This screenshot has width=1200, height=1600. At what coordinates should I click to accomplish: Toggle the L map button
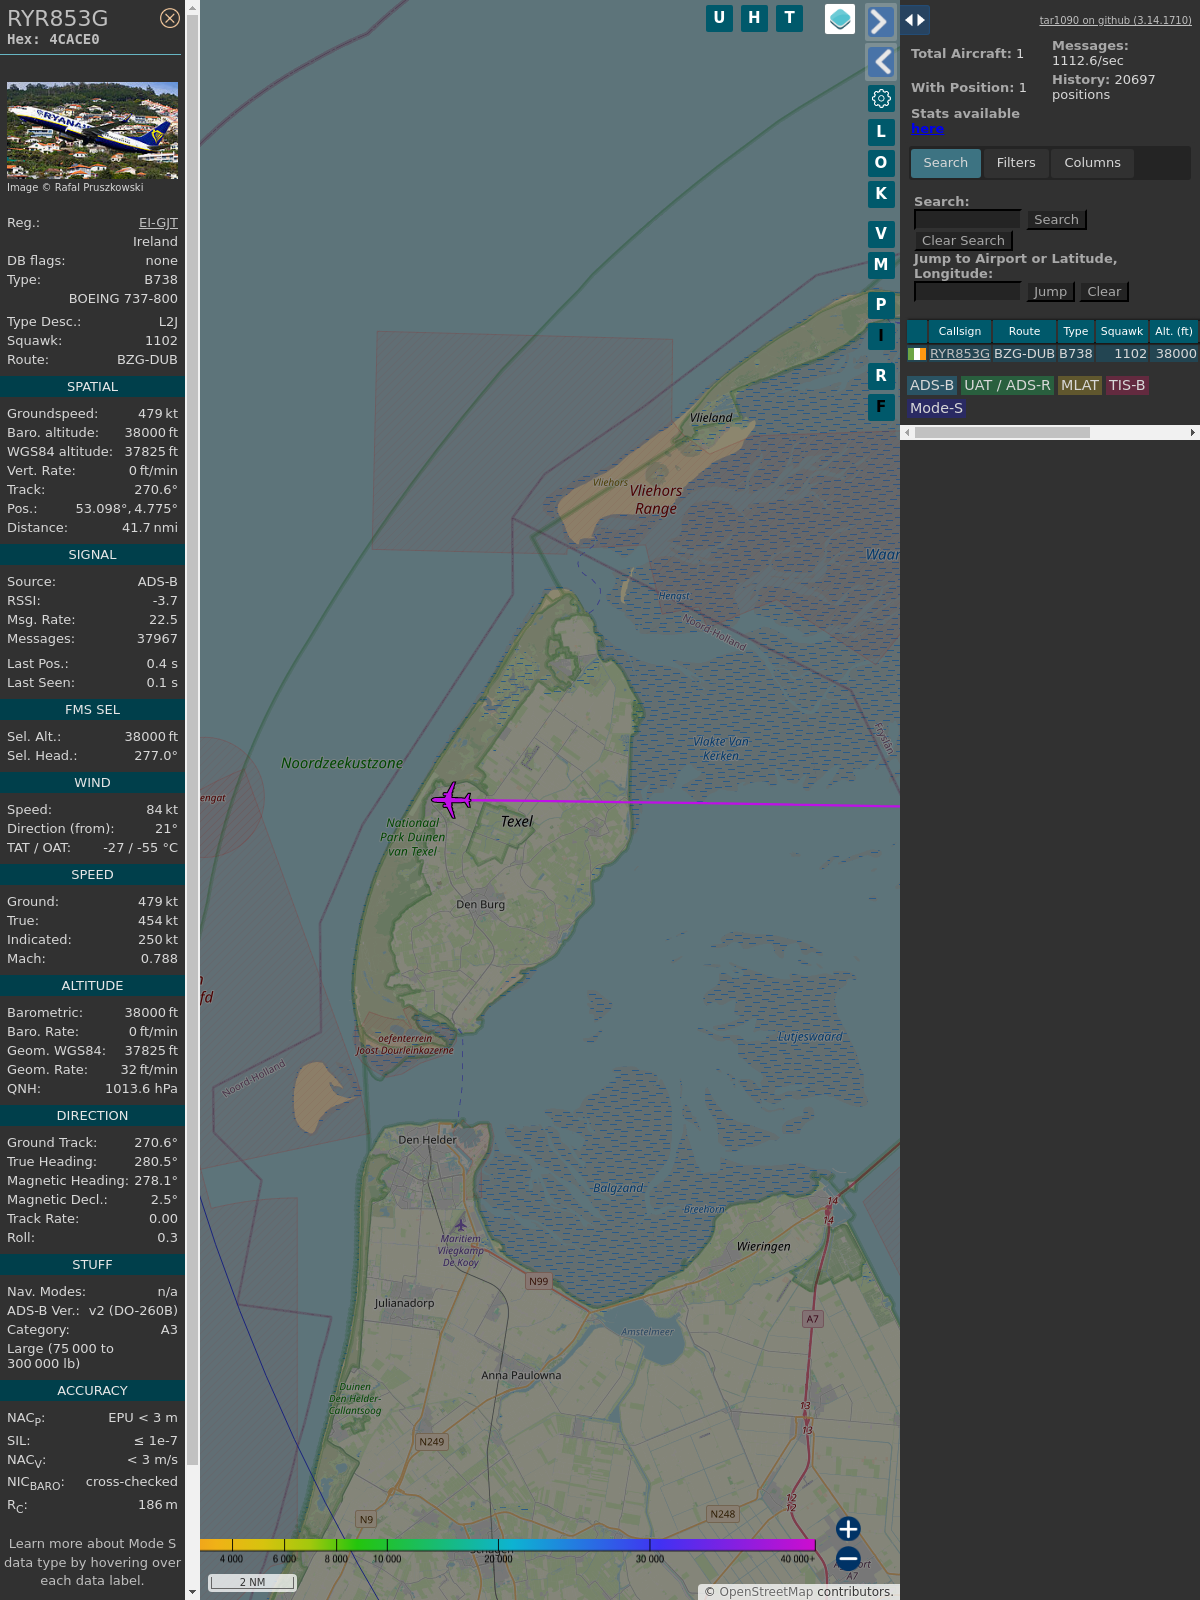[881, 132]
